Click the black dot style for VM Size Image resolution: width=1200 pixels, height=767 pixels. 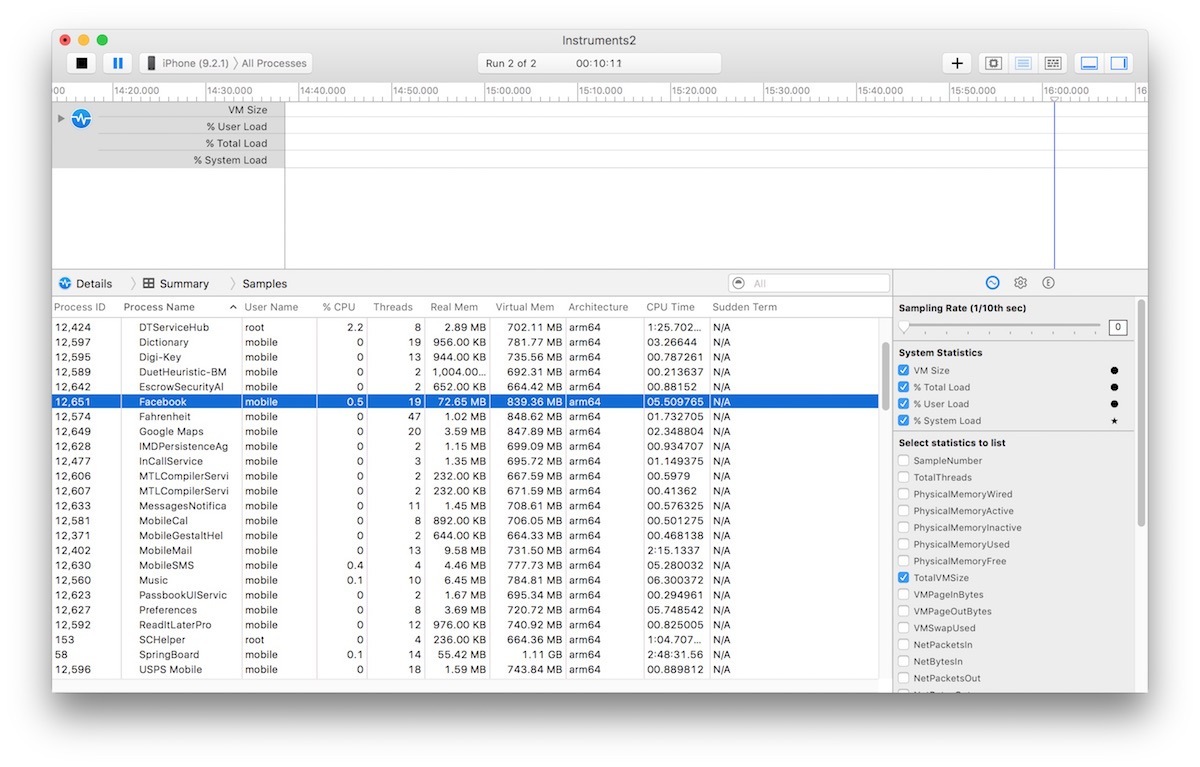tap(1114, 370)
